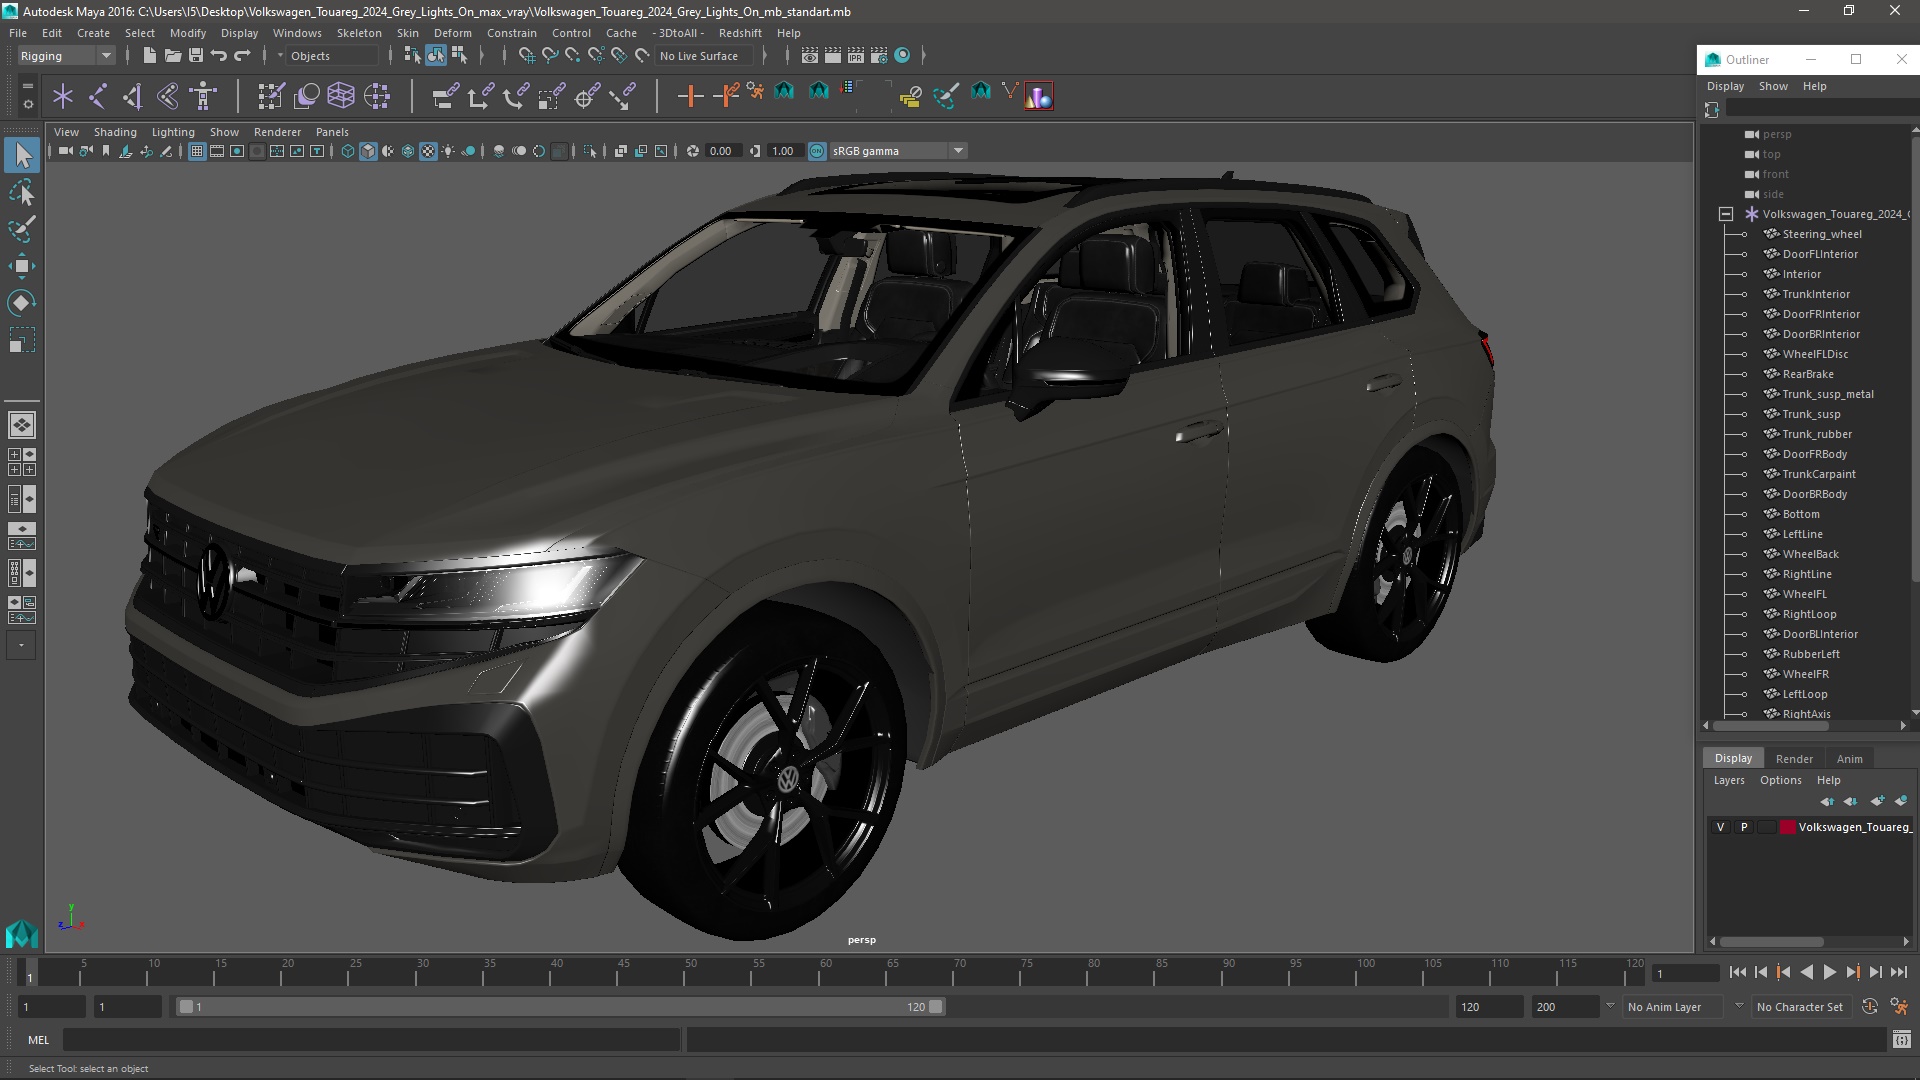
Task: Activate the Rotate tool
Action: 22,303
